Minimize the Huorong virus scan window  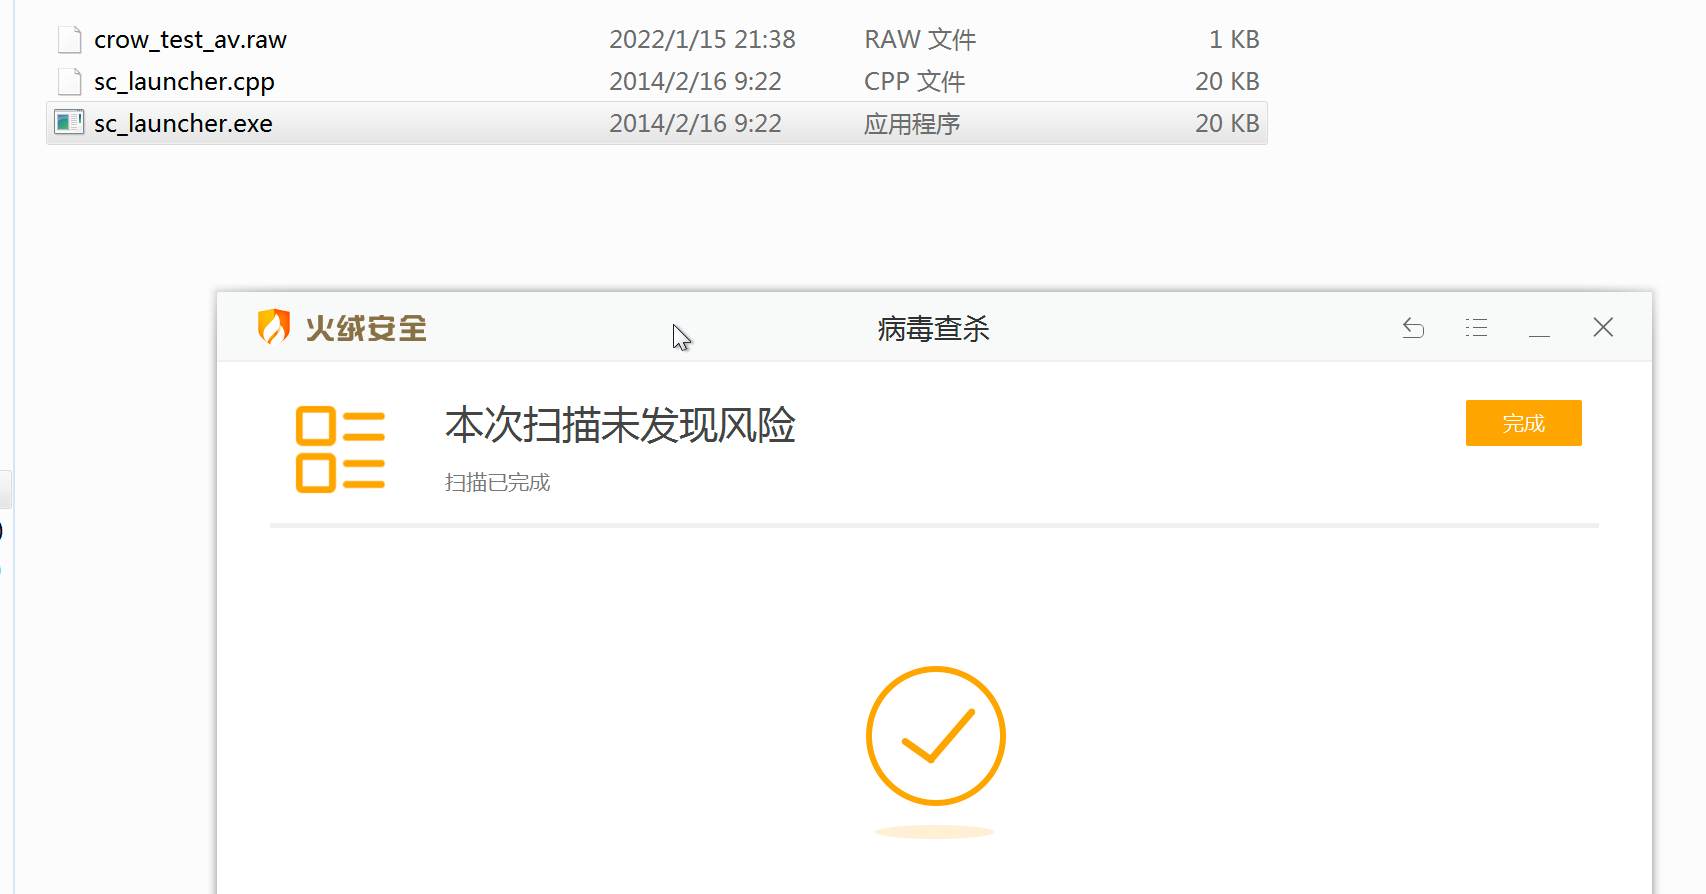coord(1539,328)
